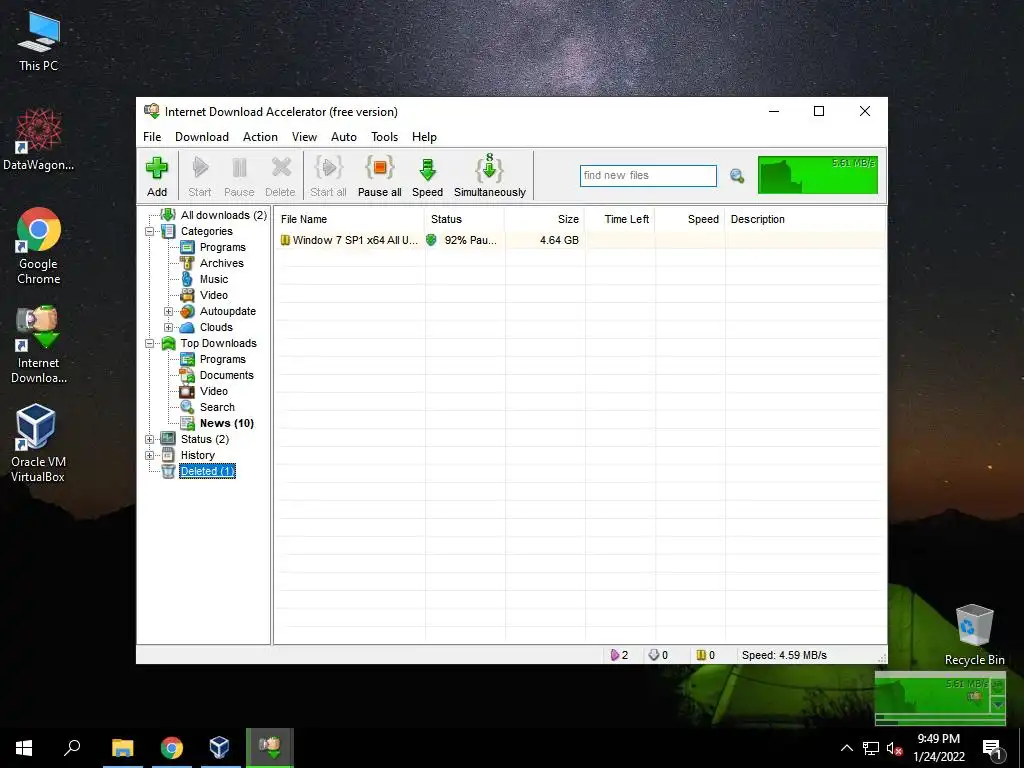Click the Delete toolbar button
Image resolution: width=1024 pixels, height=768 pixels.
coord(280,176)
